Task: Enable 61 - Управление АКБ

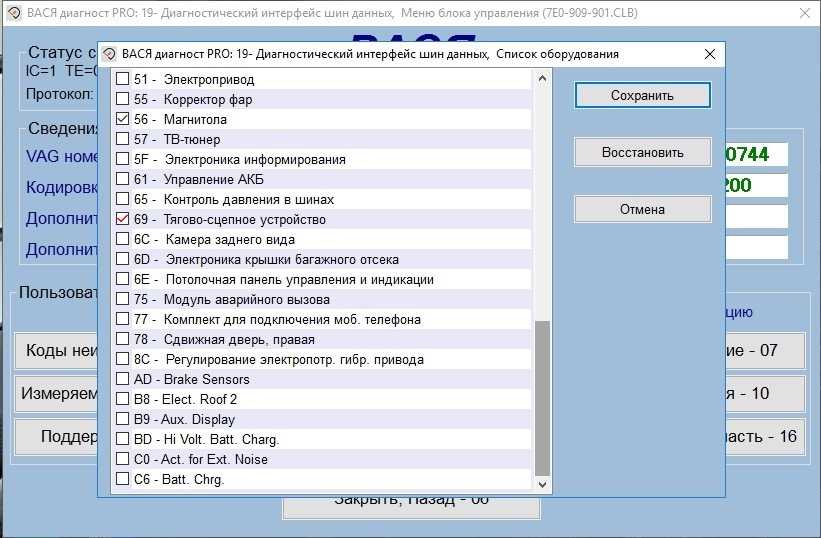Action: (x=122, y=179)
